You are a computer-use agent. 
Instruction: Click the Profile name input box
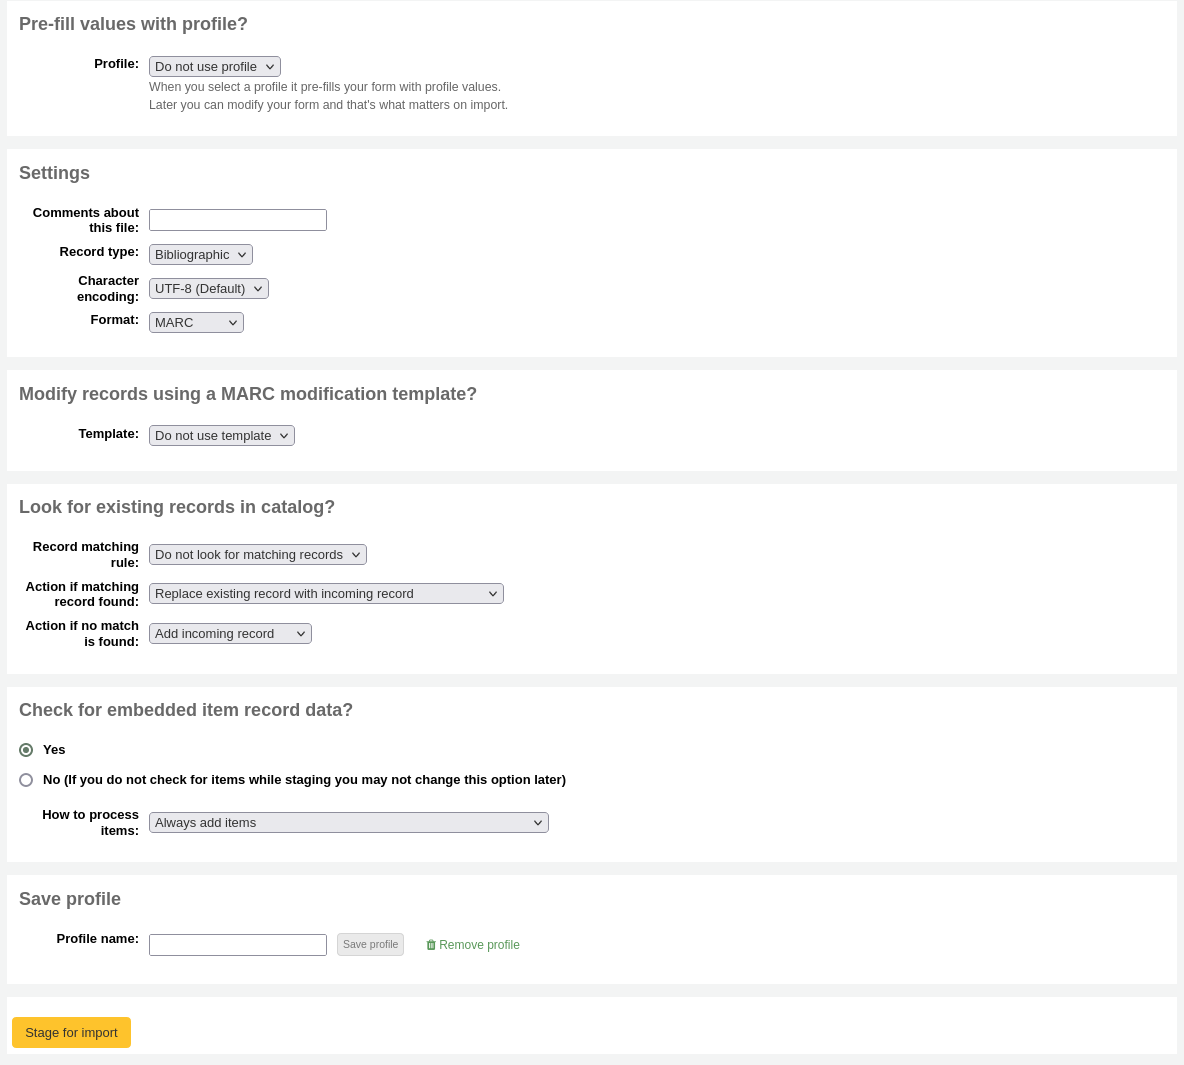[238, 944]
